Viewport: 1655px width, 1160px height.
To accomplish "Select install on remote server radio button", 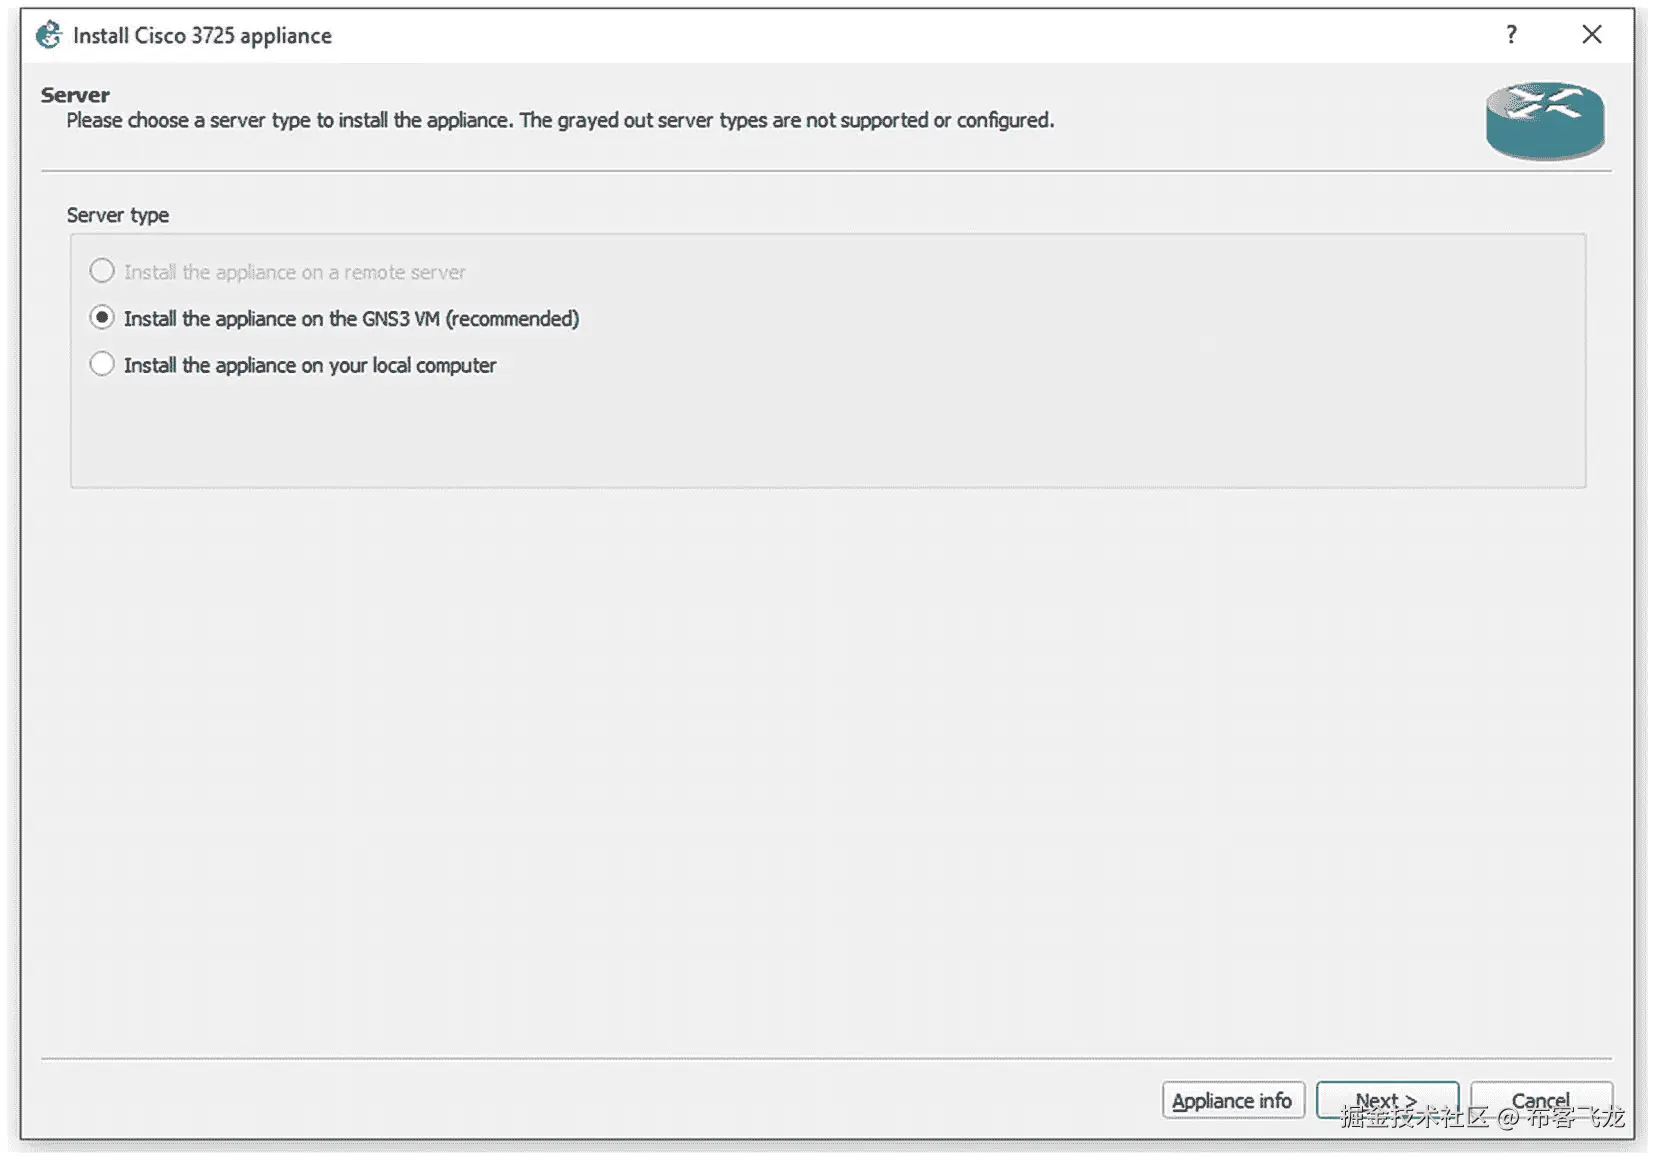I will pyautogui.click(x=102, y=271).
